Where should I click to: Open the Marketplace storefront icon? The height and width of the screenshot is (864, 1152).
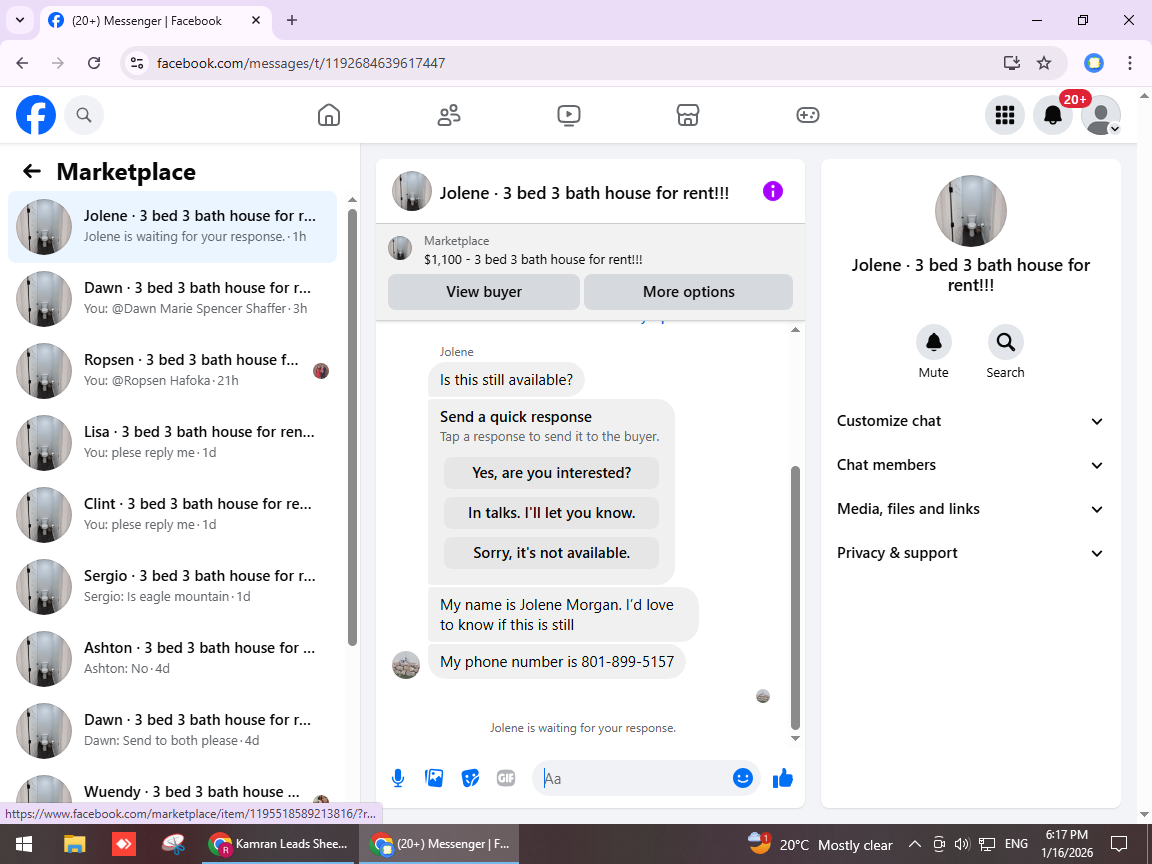(x=688, y=115)
